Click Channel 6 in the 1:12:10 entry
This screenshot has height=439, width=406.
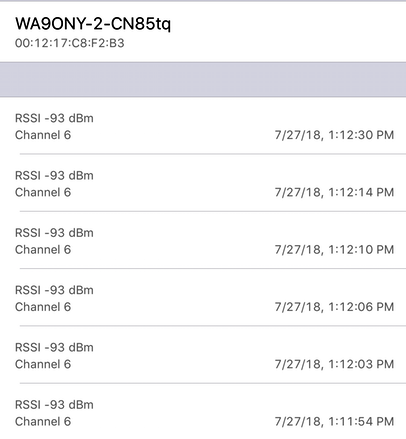point(43,250)
